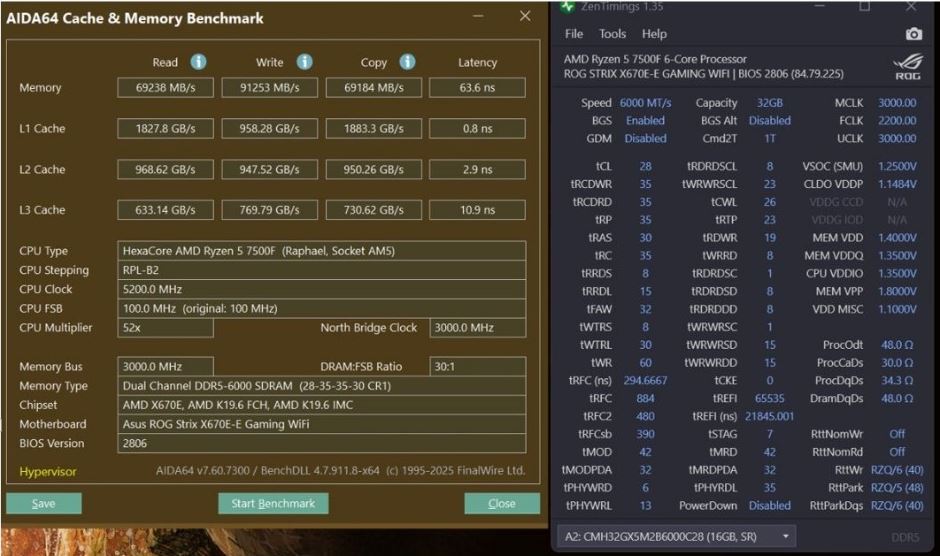Click the L2 Cache Read value 968.62 GB/s
This screenshot has height=556, width=940.
pyautogui.click(x=165, y=169)
